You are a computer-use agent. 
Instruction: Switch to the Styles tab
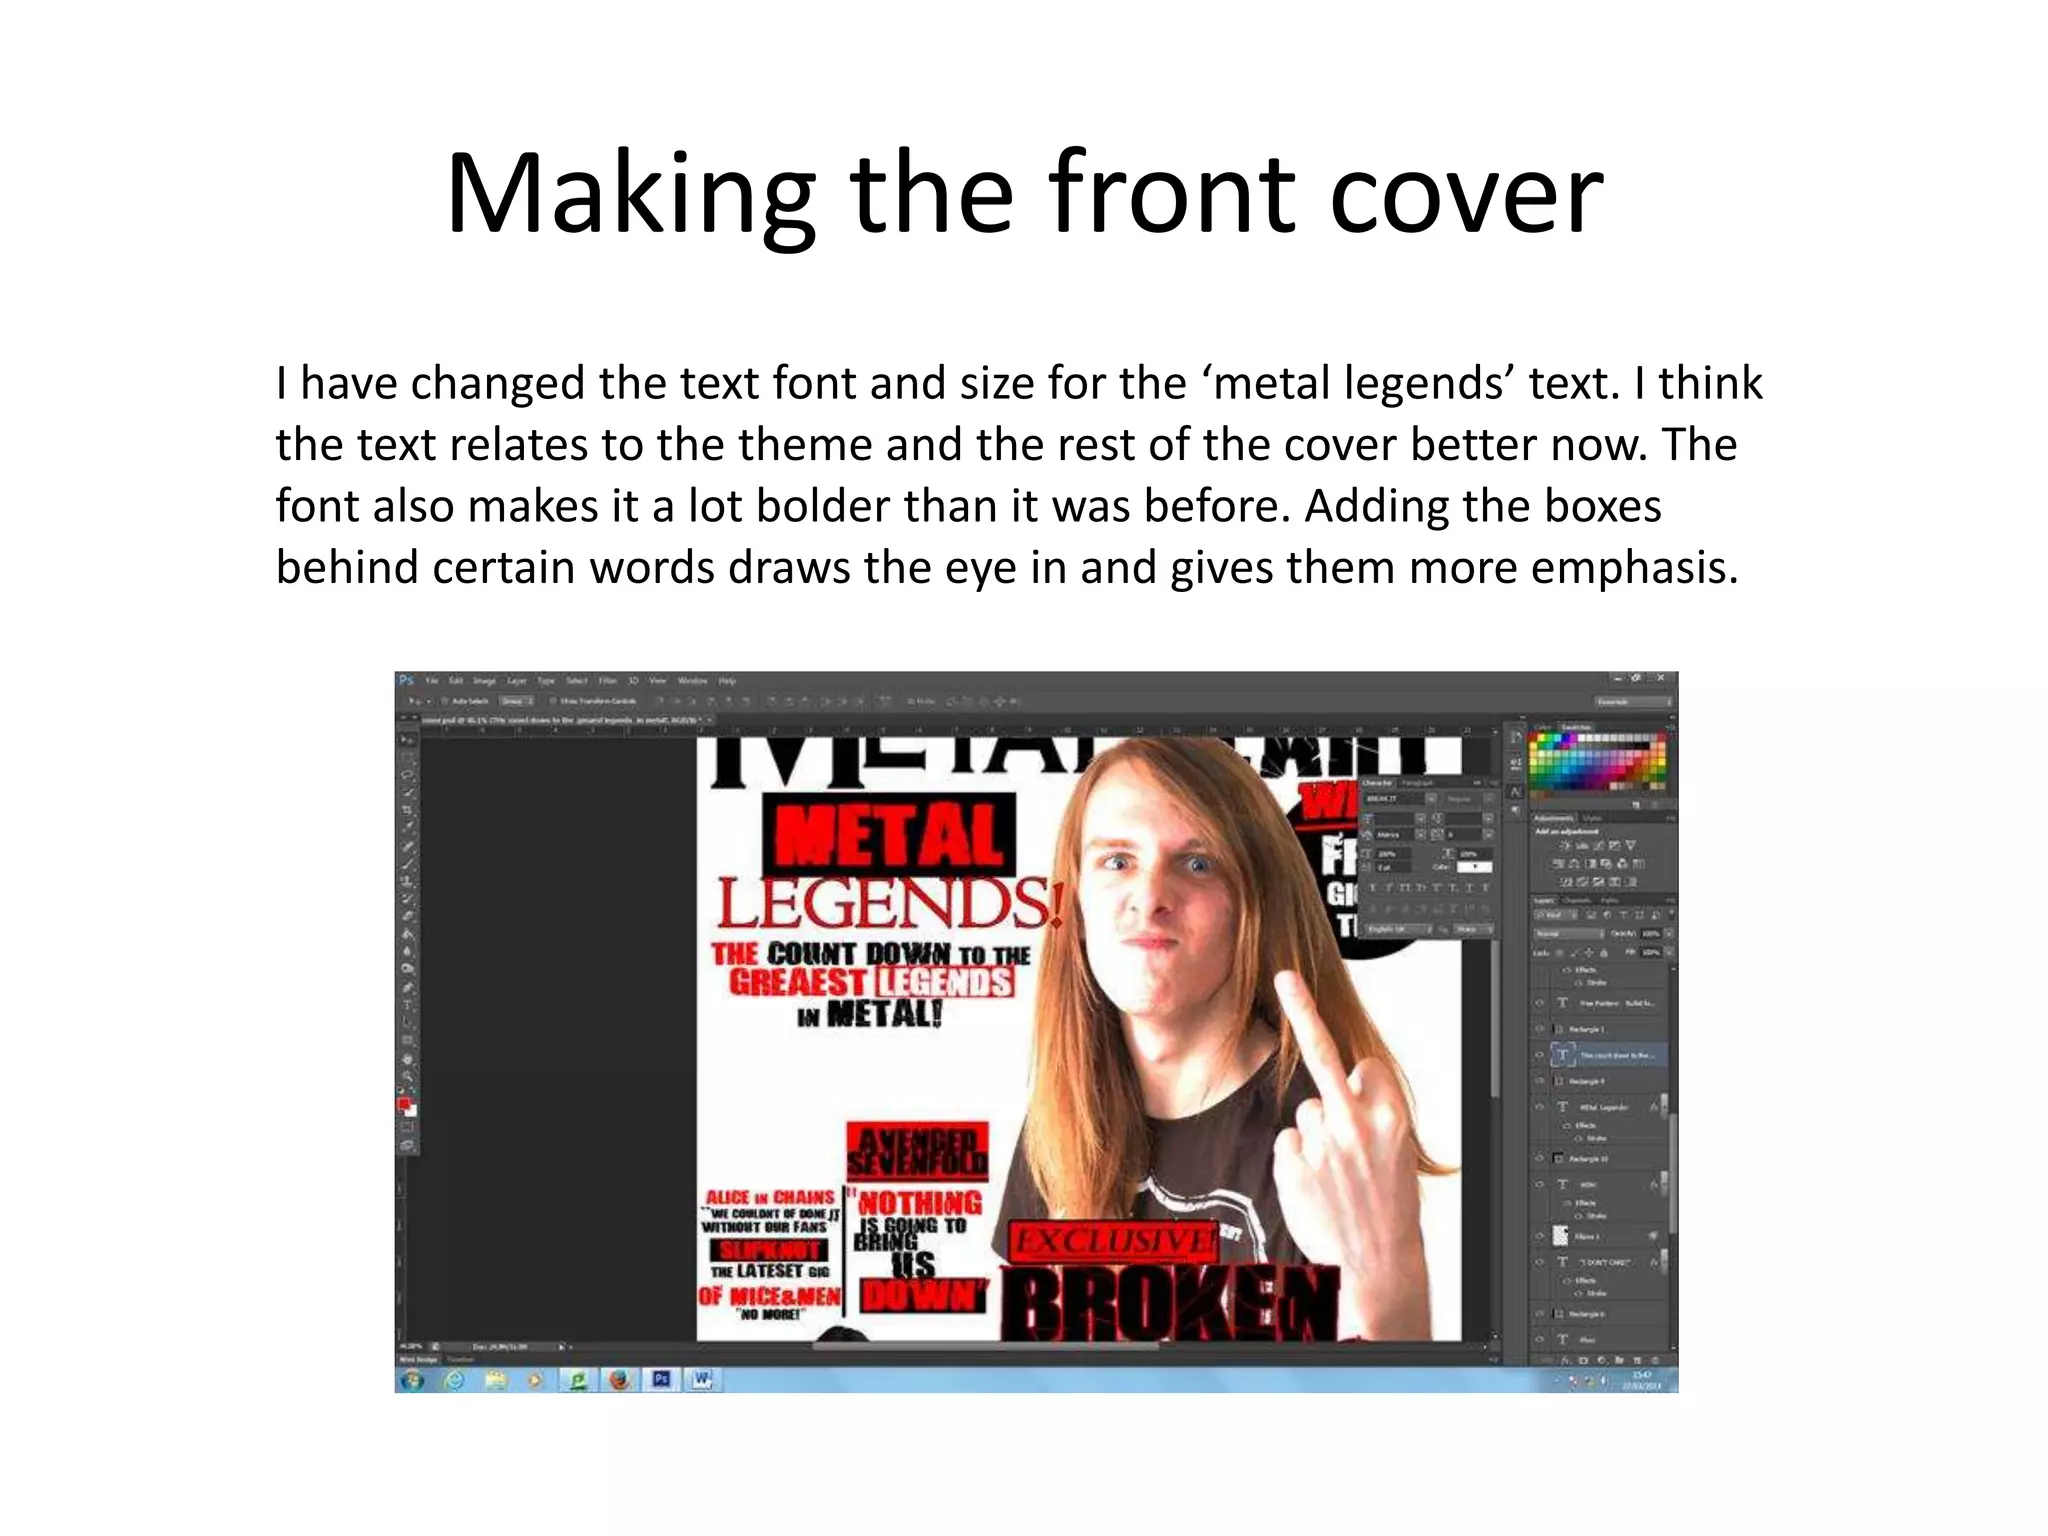[x=1592, y=819]
